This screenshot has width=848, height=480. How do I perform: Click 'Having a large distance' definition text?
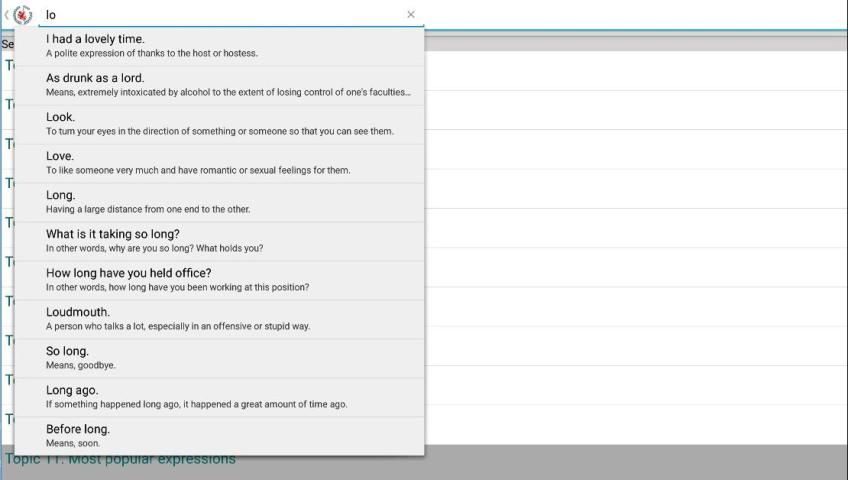tap(148, 210)
